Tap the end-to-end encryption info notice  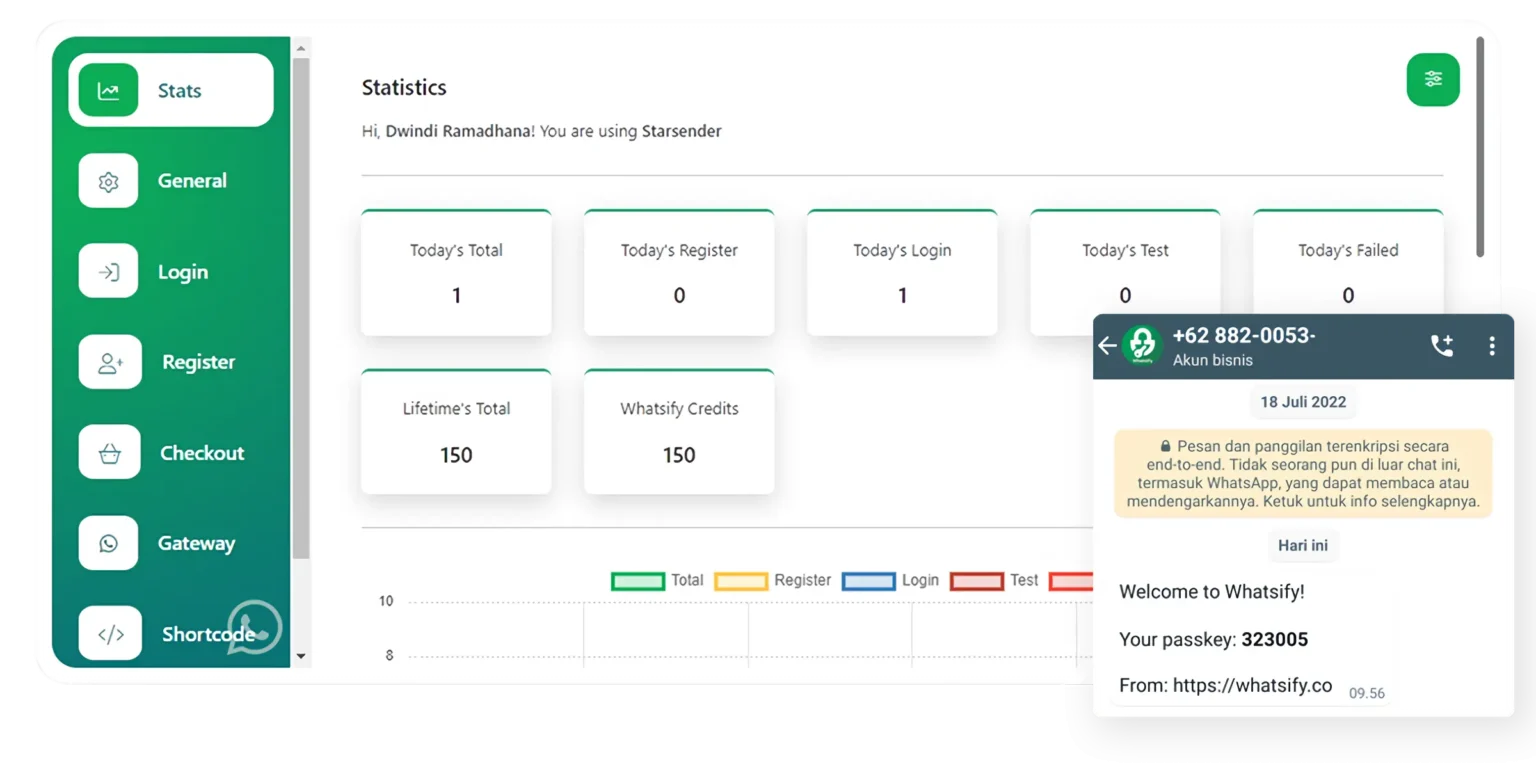coord(1303,474)
